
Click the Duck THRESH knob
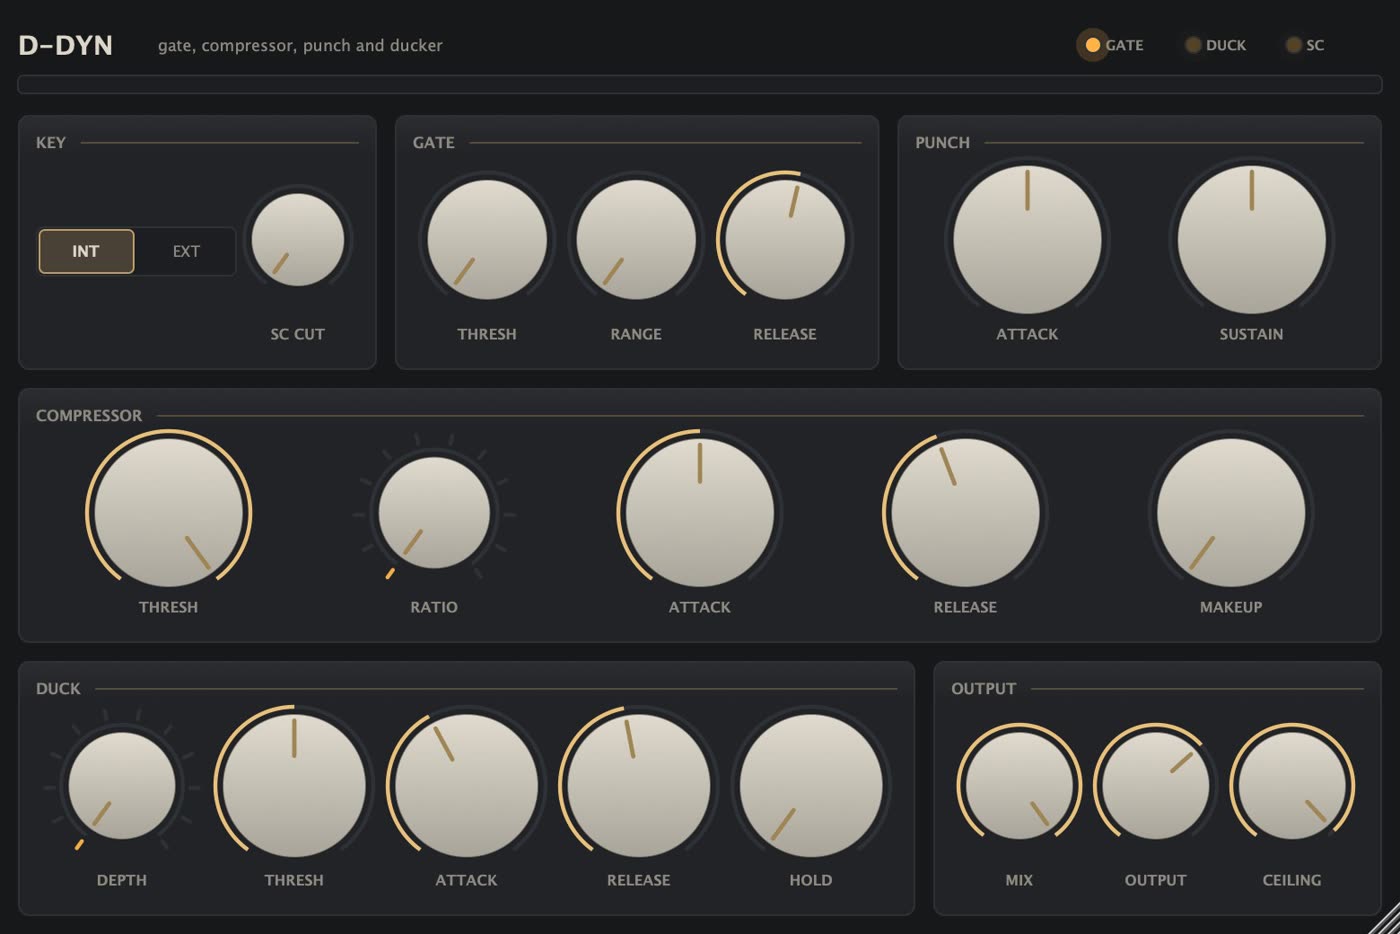click(294, 786)
